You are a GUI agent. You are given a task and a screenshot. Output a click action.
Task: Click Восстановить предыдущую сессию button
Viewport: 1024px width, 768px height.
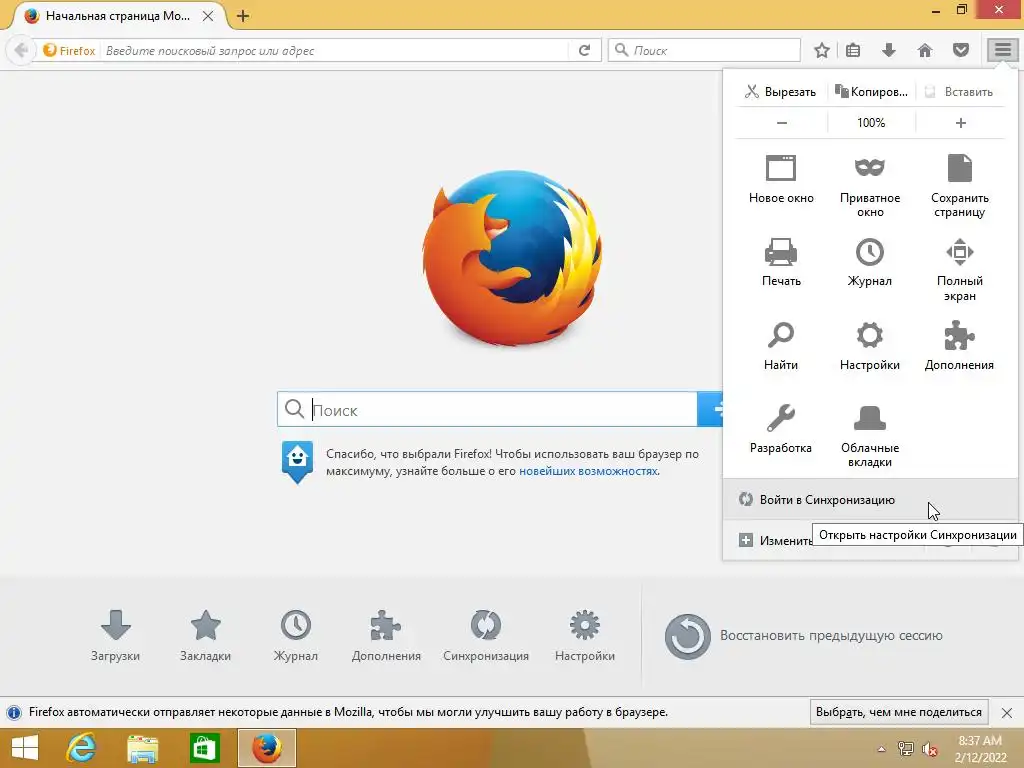click(803, 635)
